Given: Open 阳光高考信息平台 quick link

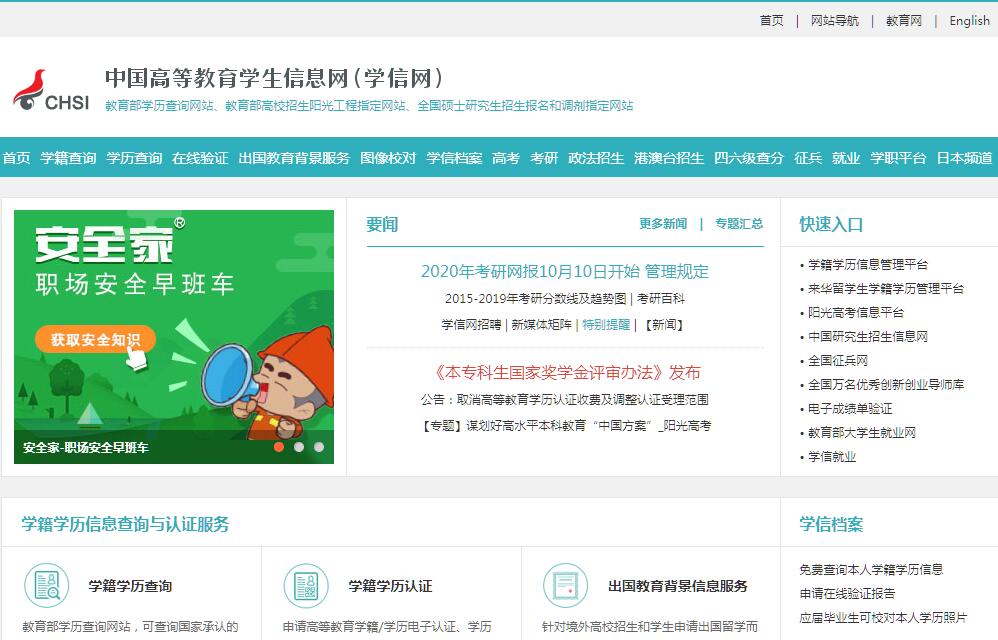Looking at the screenshot, I should [855, 312].
